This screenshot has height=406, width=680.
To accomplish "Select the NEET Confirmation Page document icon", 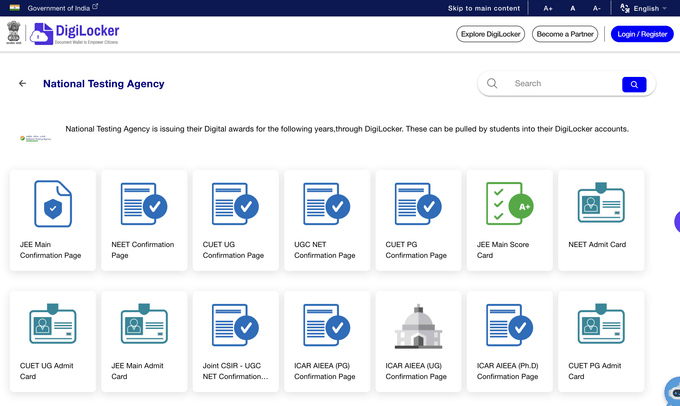I will 144,204.
